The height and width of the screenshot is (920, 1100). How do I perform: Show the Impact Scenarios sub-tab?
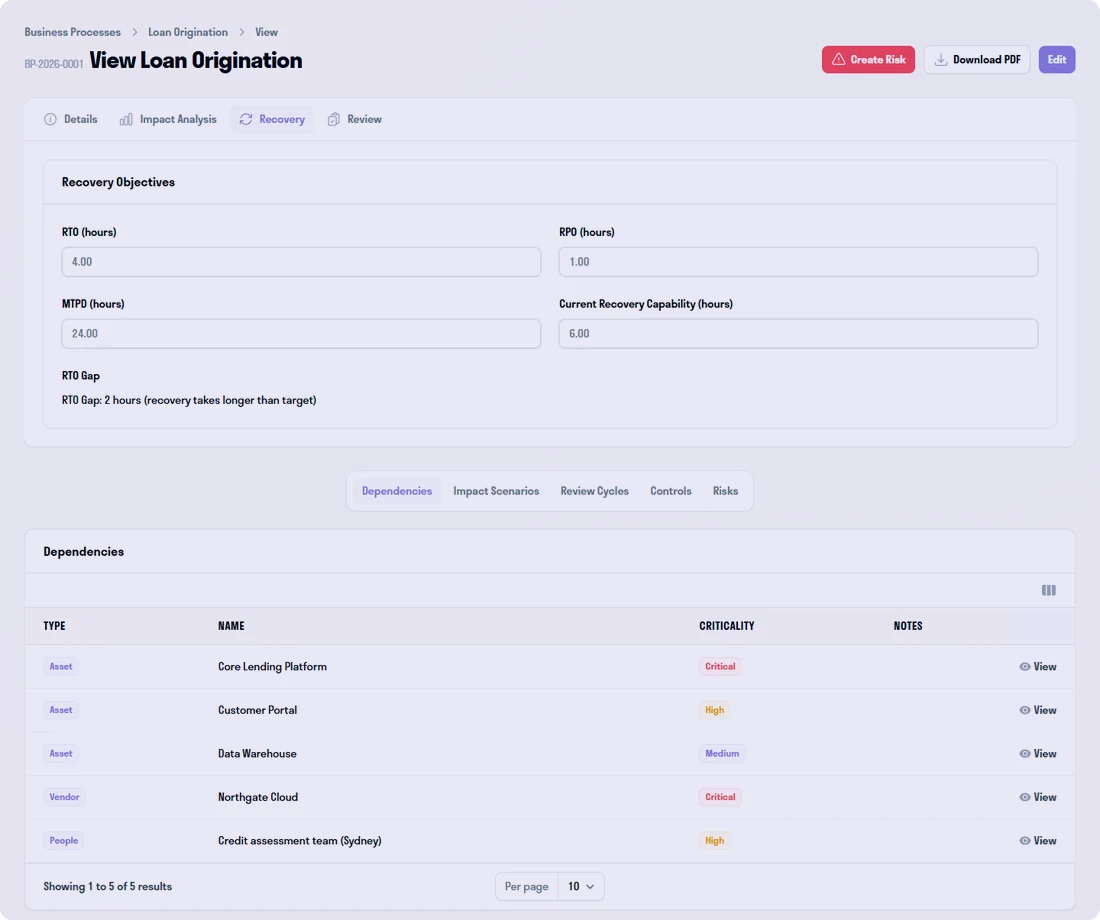pos(496,491)
